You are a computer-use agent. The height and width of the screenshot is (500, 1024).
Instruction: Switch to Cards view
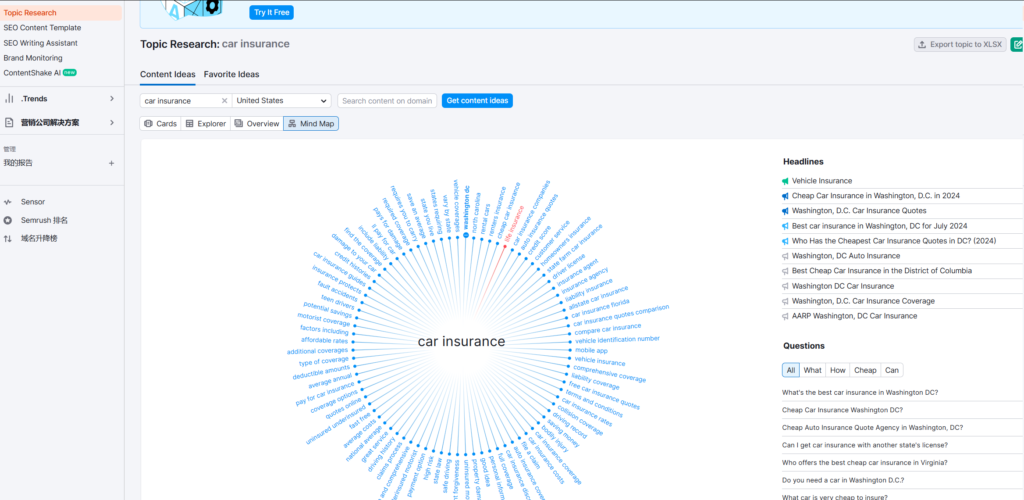click(x=160, y=124)
